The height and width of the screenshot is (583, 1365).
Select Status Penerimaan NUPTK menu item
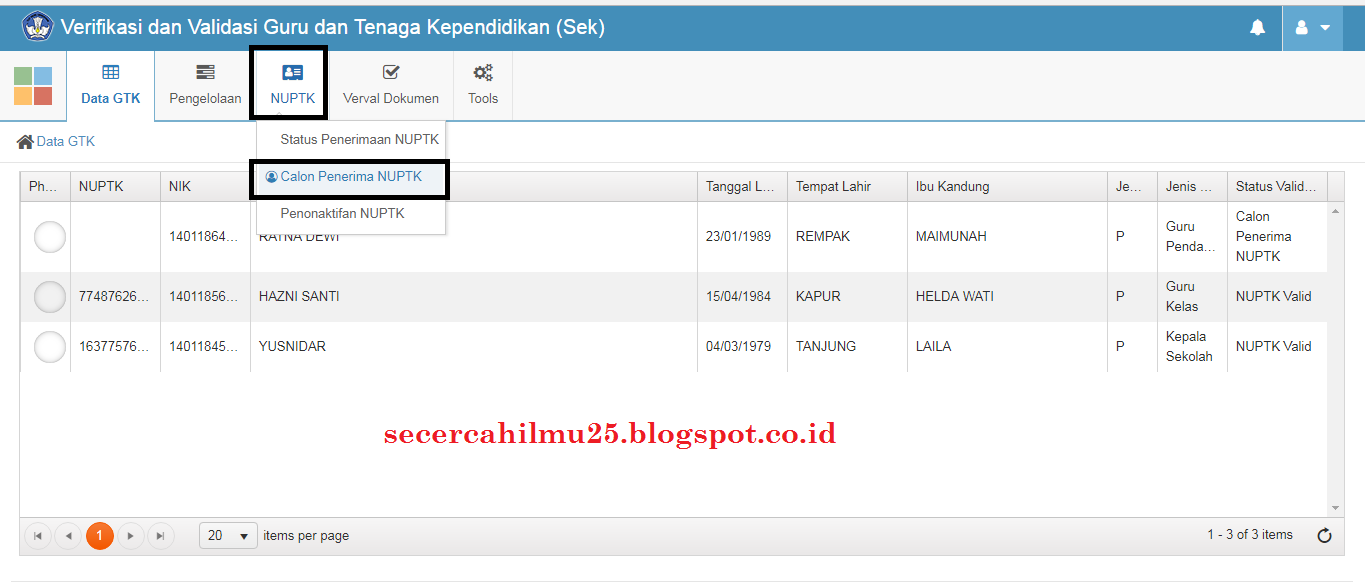(x=351, y=140)
